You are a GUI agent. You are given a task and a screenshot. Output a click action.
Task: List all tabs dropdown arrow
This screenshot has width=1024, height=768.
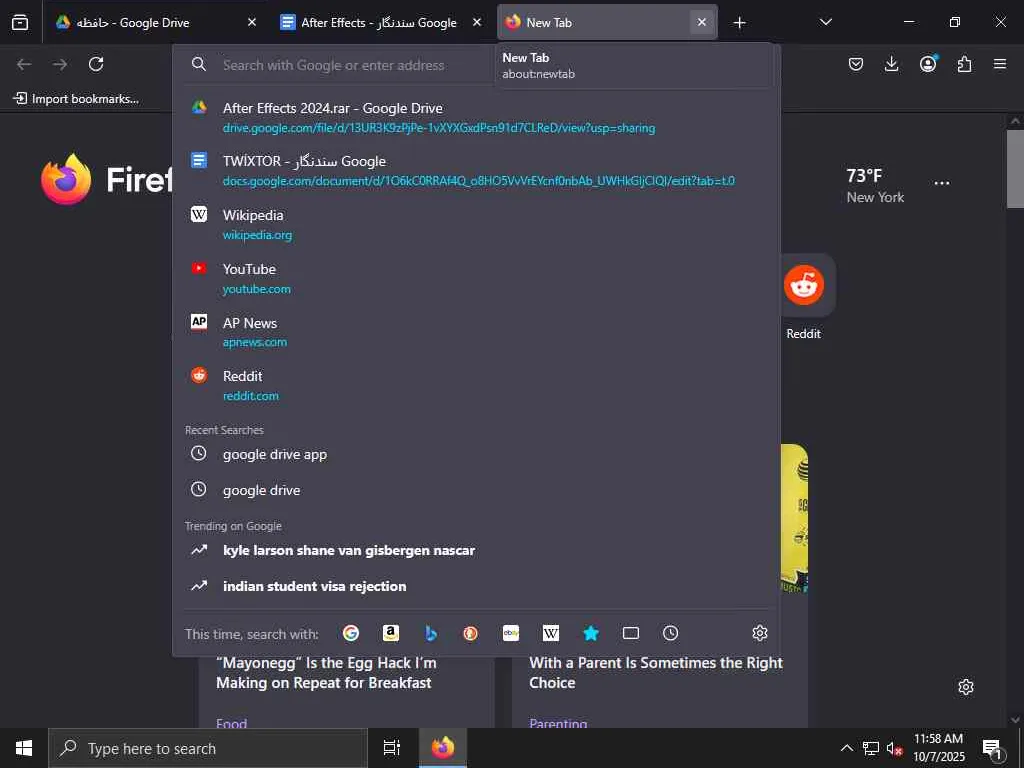click(x=825, y=22)
